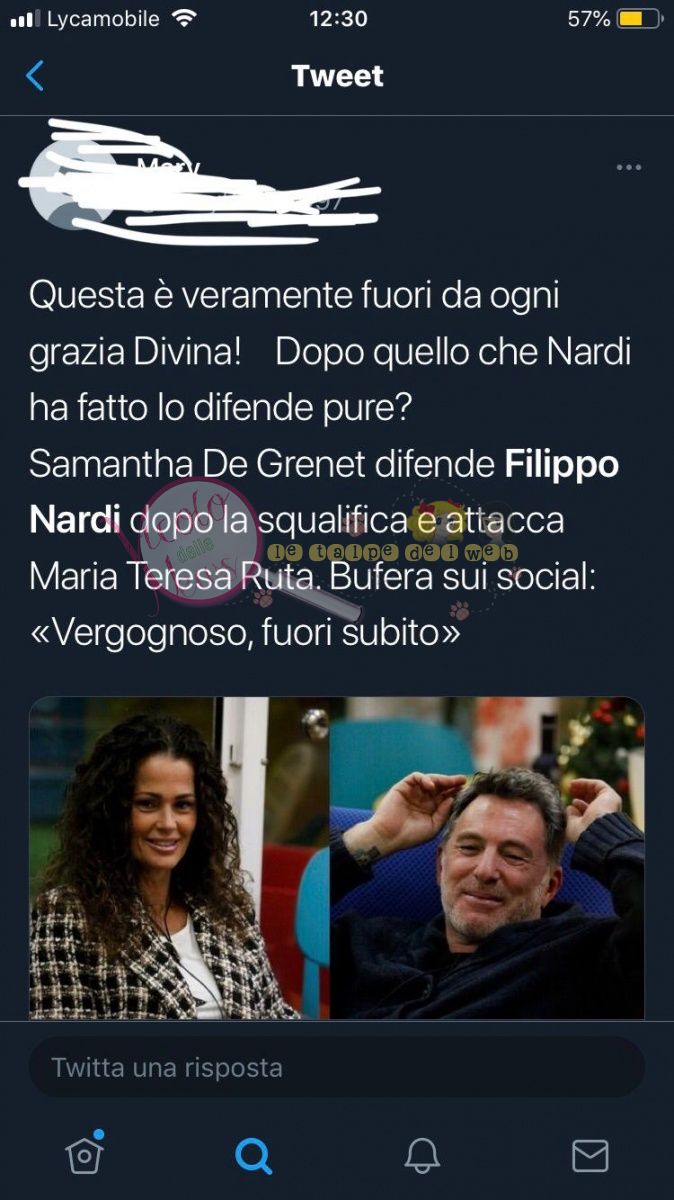Tap the Wi-Fi status icon

pyautogui.click(x=183, y=19)
